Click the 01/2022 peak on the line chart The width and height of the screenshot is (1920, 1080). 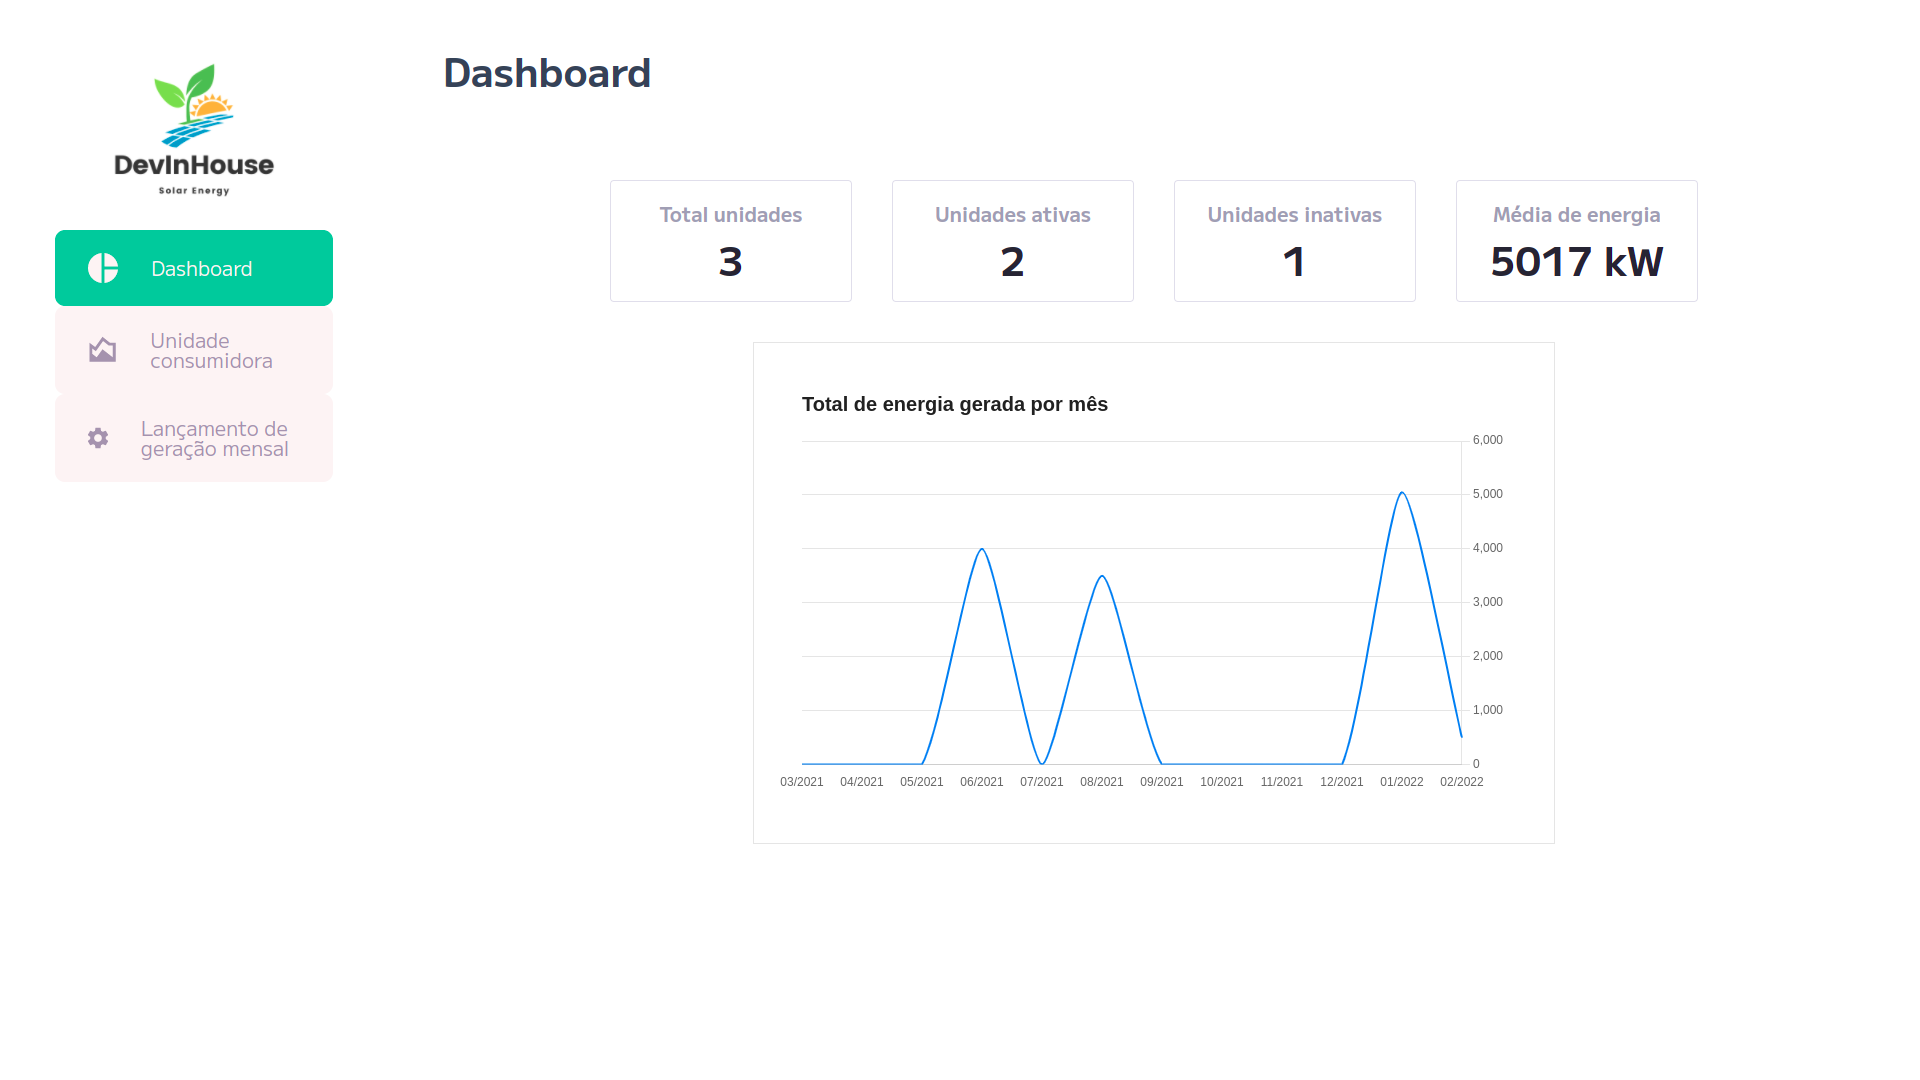click(1402, 492)
